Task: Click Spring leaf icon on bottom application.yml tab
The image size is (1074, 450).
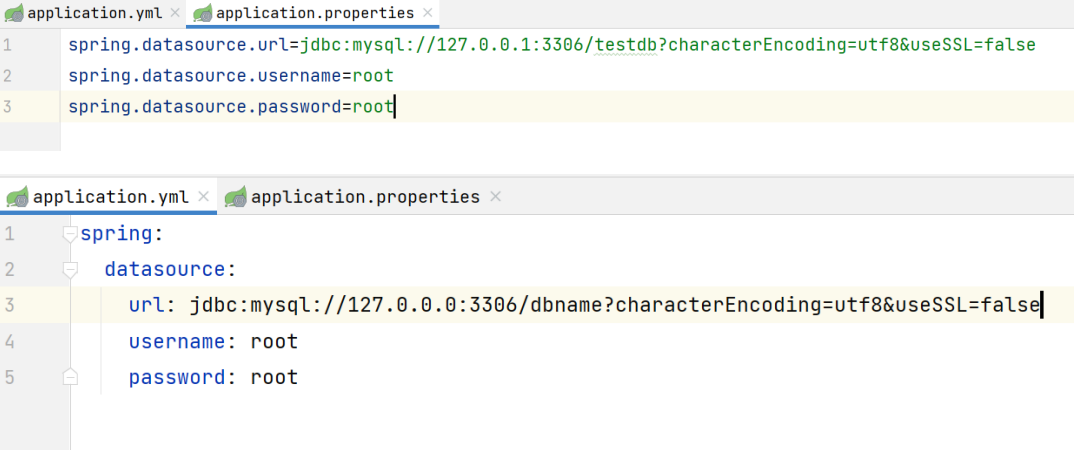Action: (x=17, y=197)
